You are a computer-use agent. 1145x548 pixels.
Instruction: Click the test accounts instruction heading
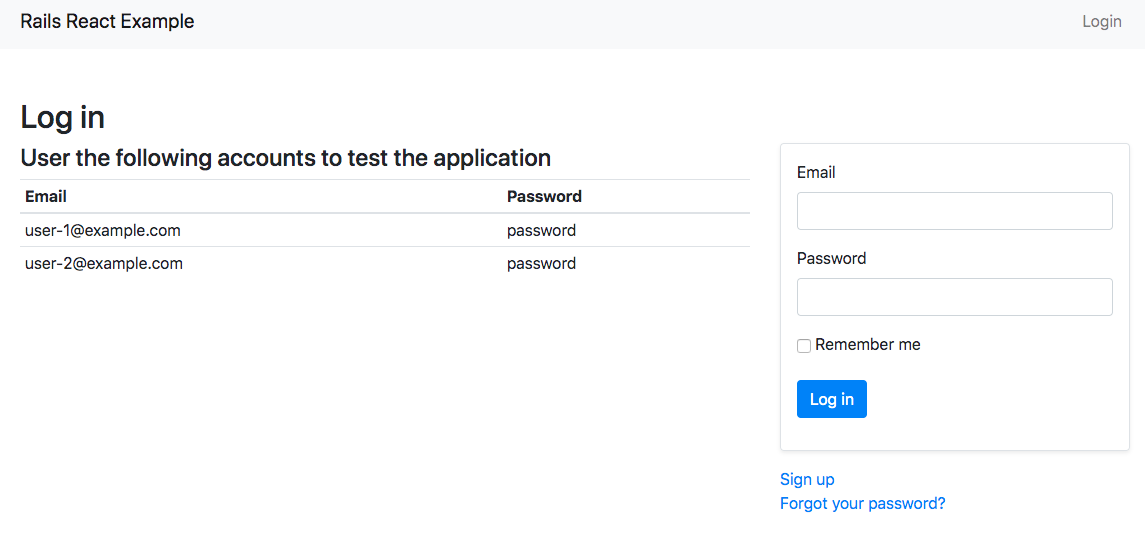click(x=286, y=158)
